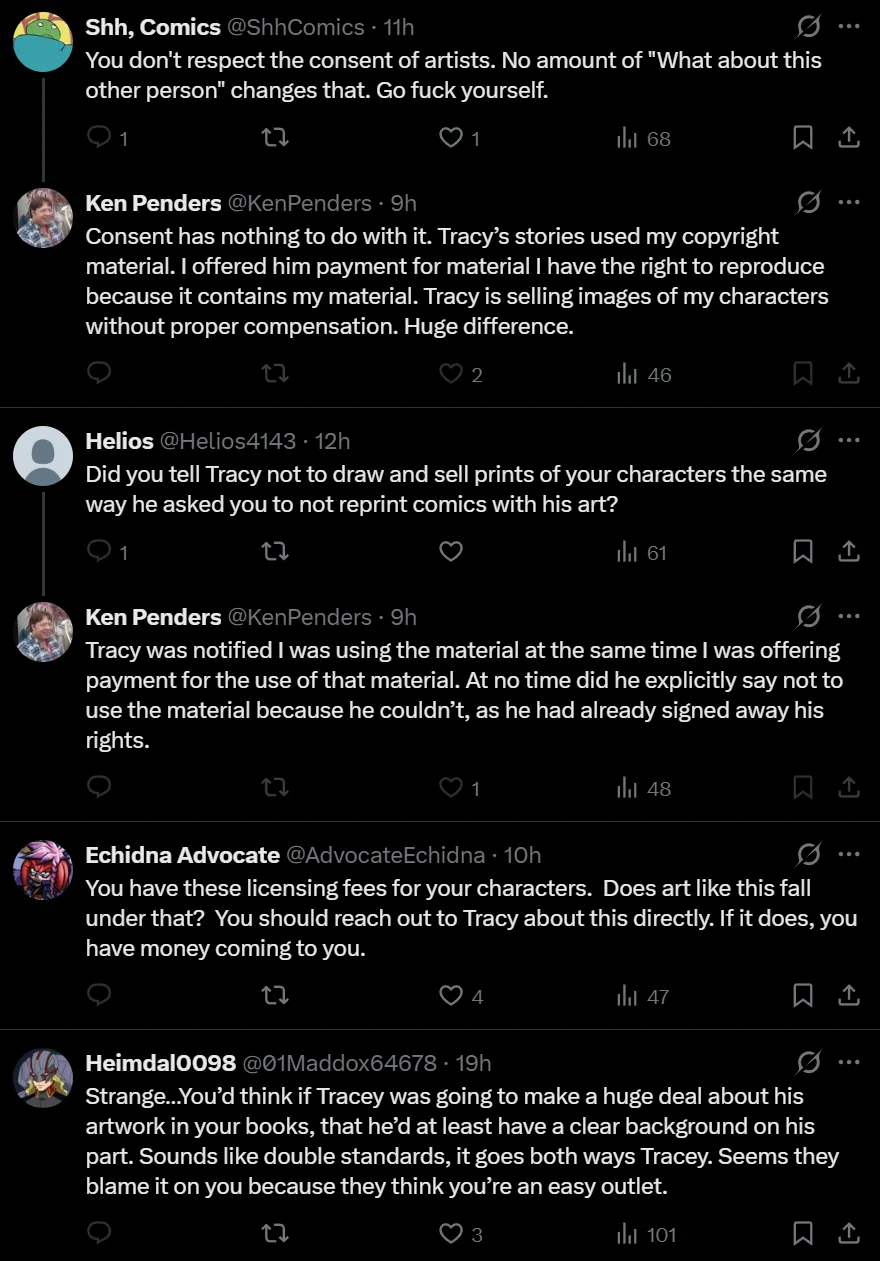Open Grok icon on Shh, Comics tweet
The height and width of the screenshot is (1261, 880).
pos(808,27)
